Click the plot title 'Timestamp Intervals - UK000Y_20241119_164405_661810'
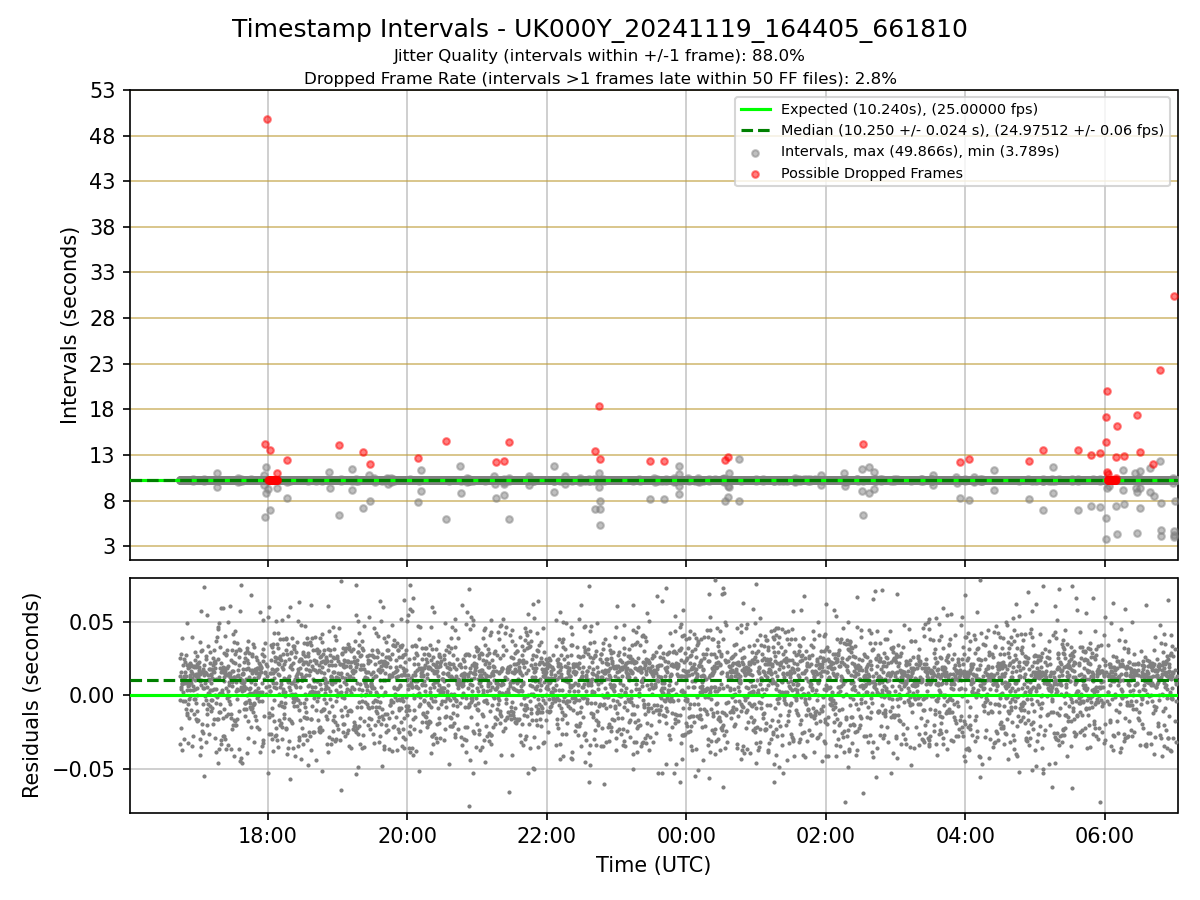The image size is (1200, 900). point(599,29)
